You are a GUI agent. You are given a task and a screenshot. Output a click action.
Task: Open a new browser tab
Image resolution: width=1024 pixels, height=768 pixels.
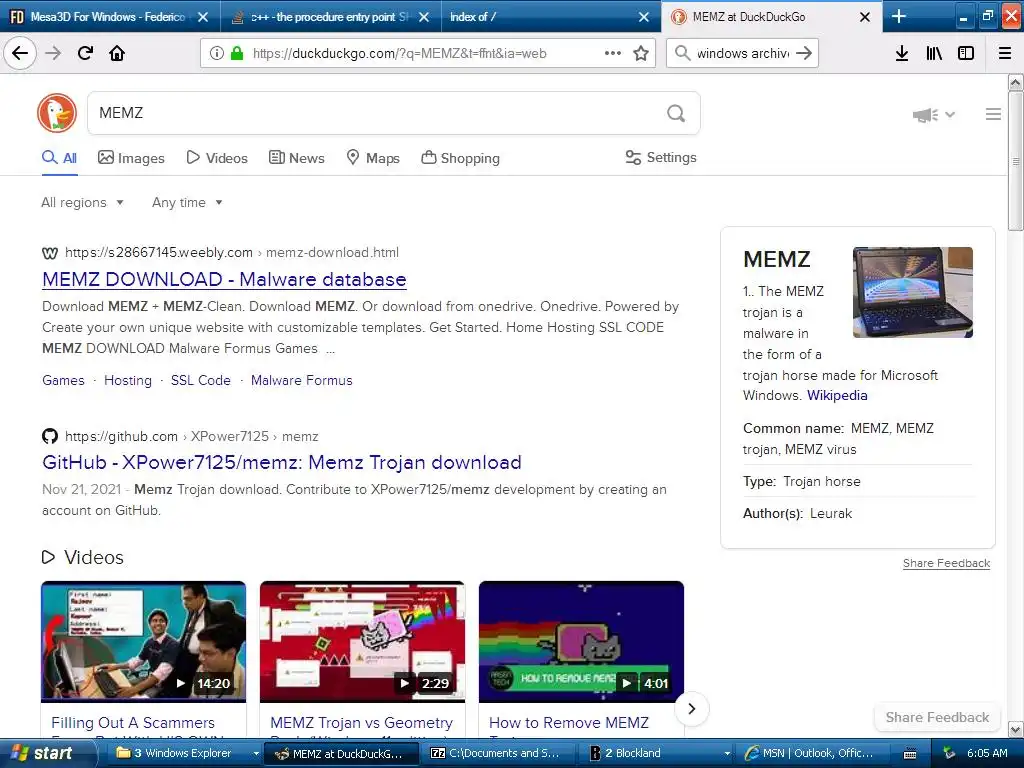(899, 16)
